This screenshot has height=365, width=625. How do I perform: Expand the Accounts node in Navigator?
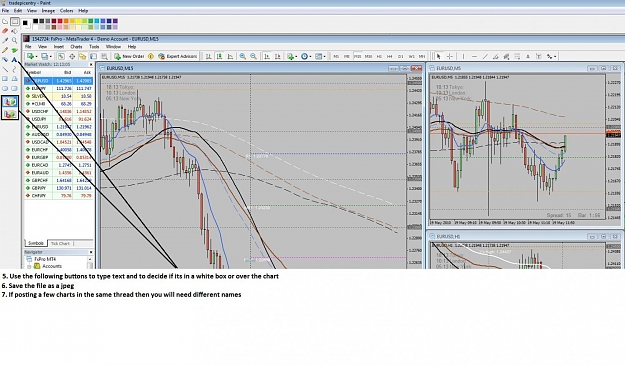coord(29,267)
